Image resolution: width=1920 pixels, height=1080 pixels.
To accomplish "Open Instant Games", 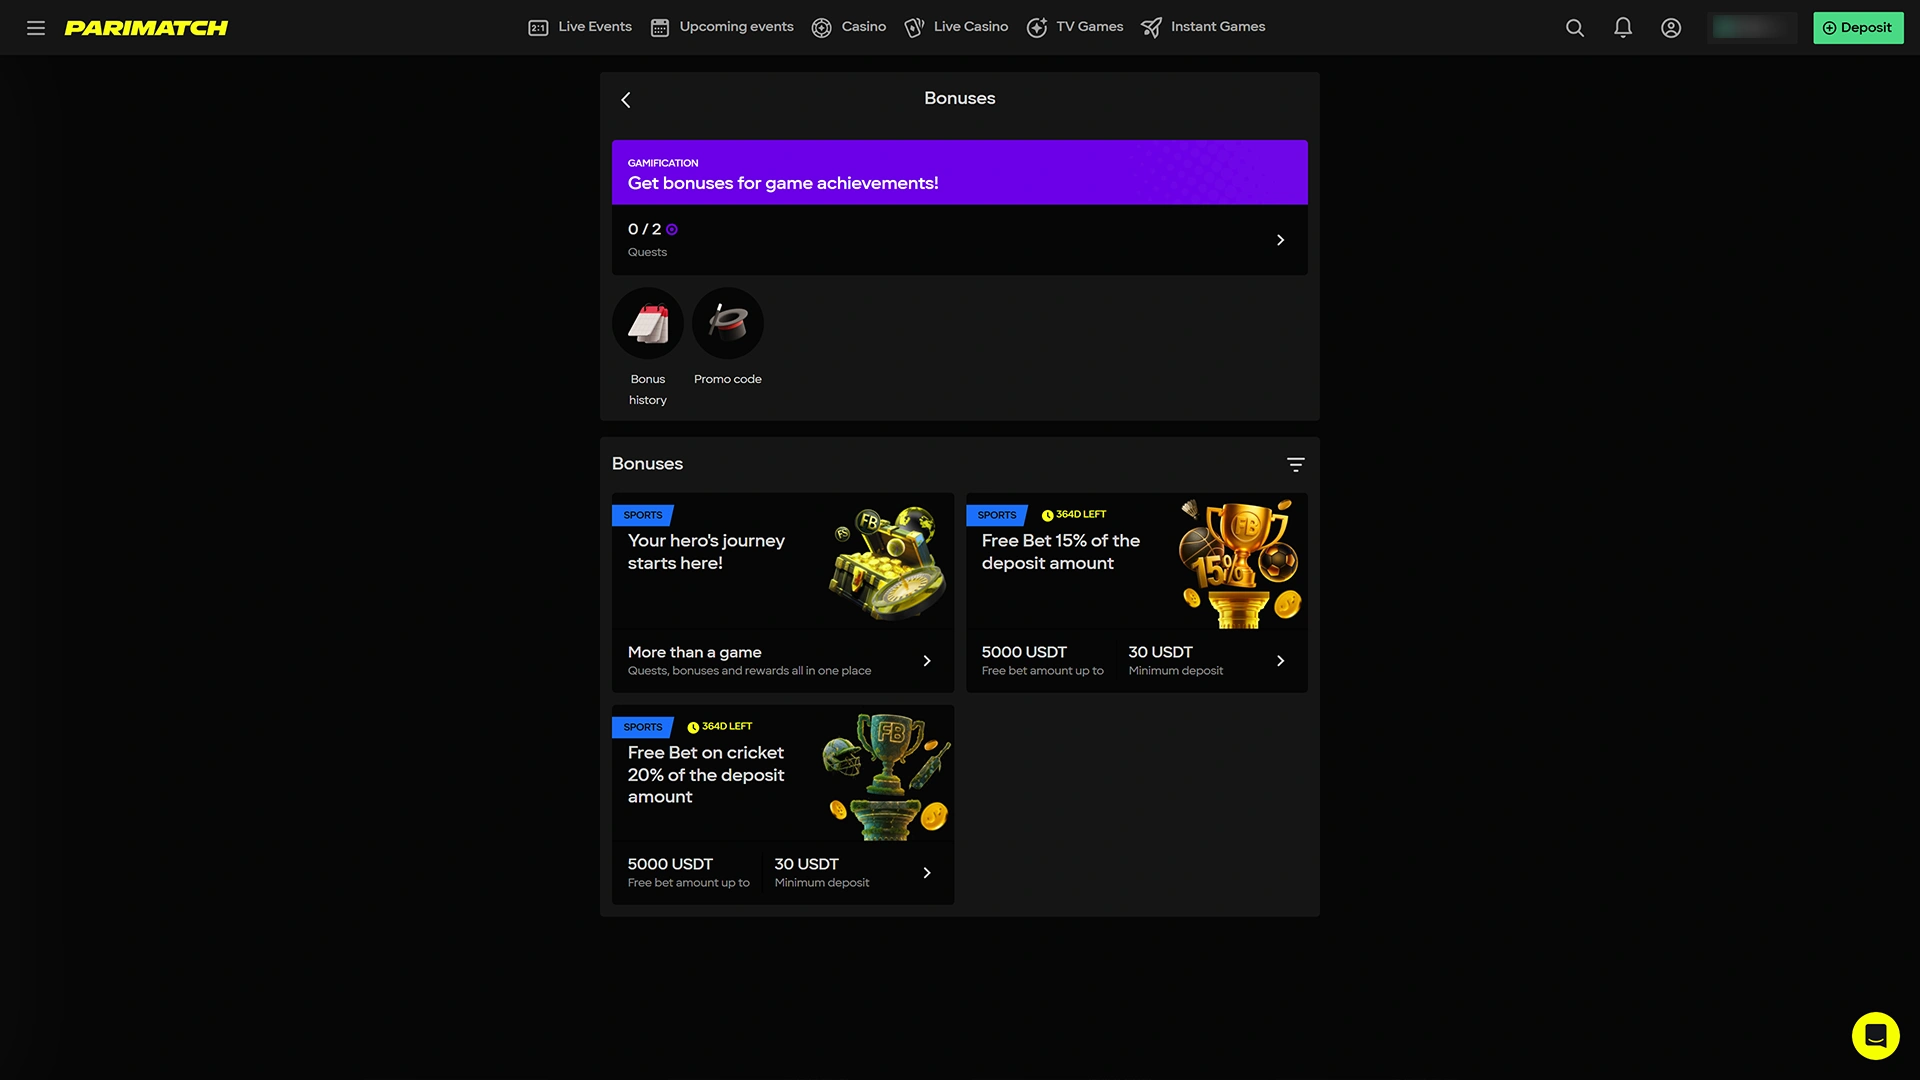I will pyautogui.click(x=1203, y=27).
